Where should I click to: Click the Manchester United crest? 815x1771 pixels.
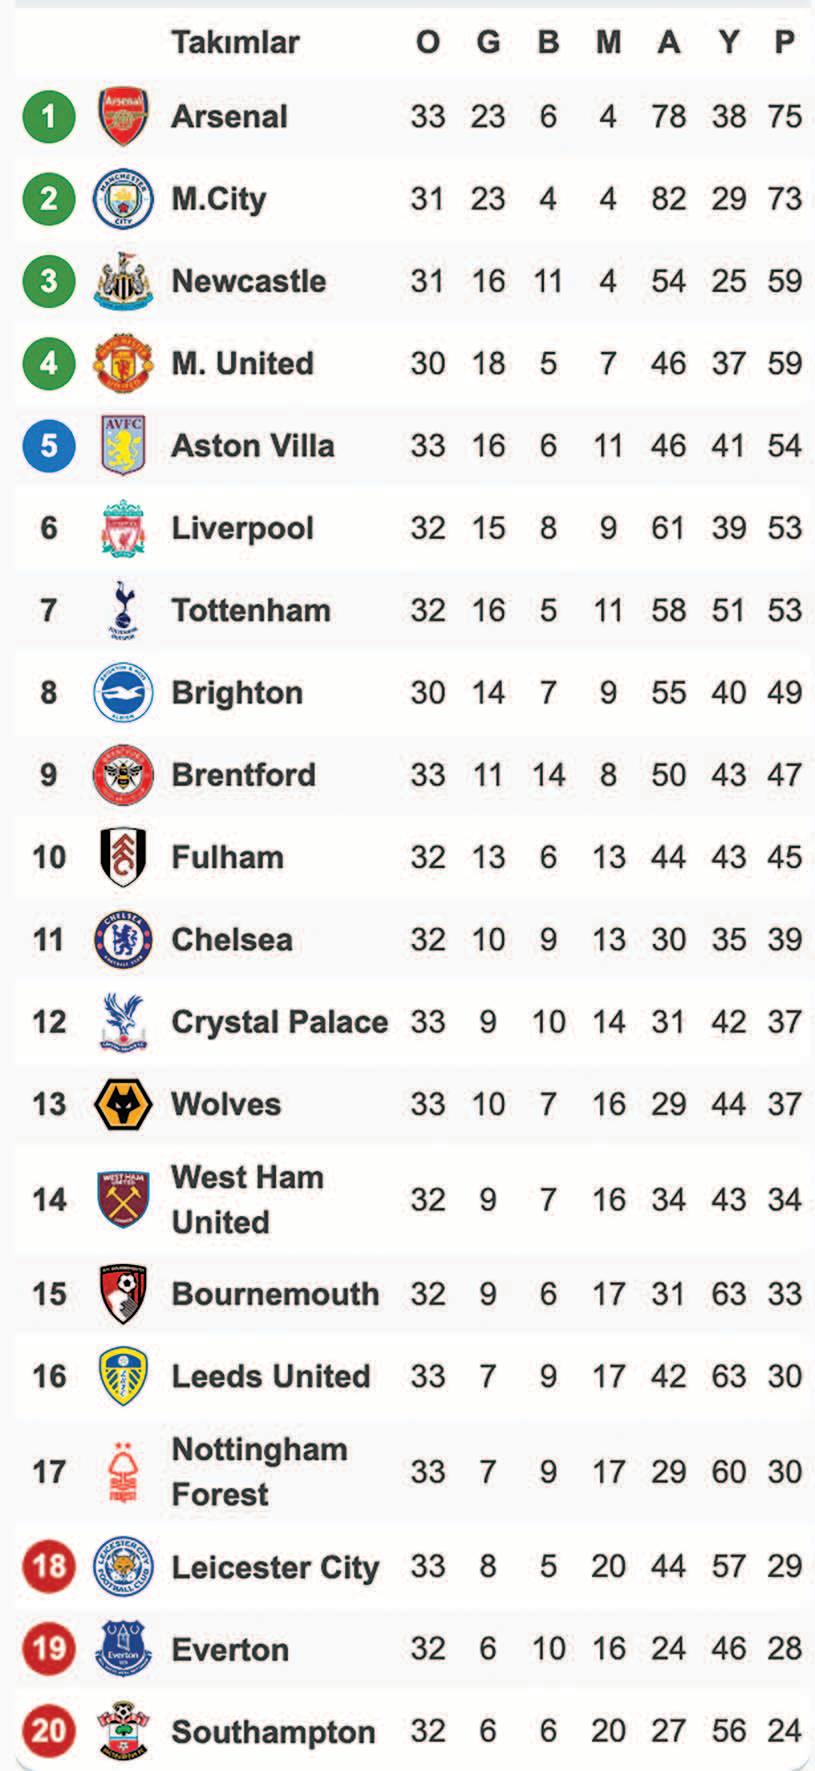coord(123,363)
